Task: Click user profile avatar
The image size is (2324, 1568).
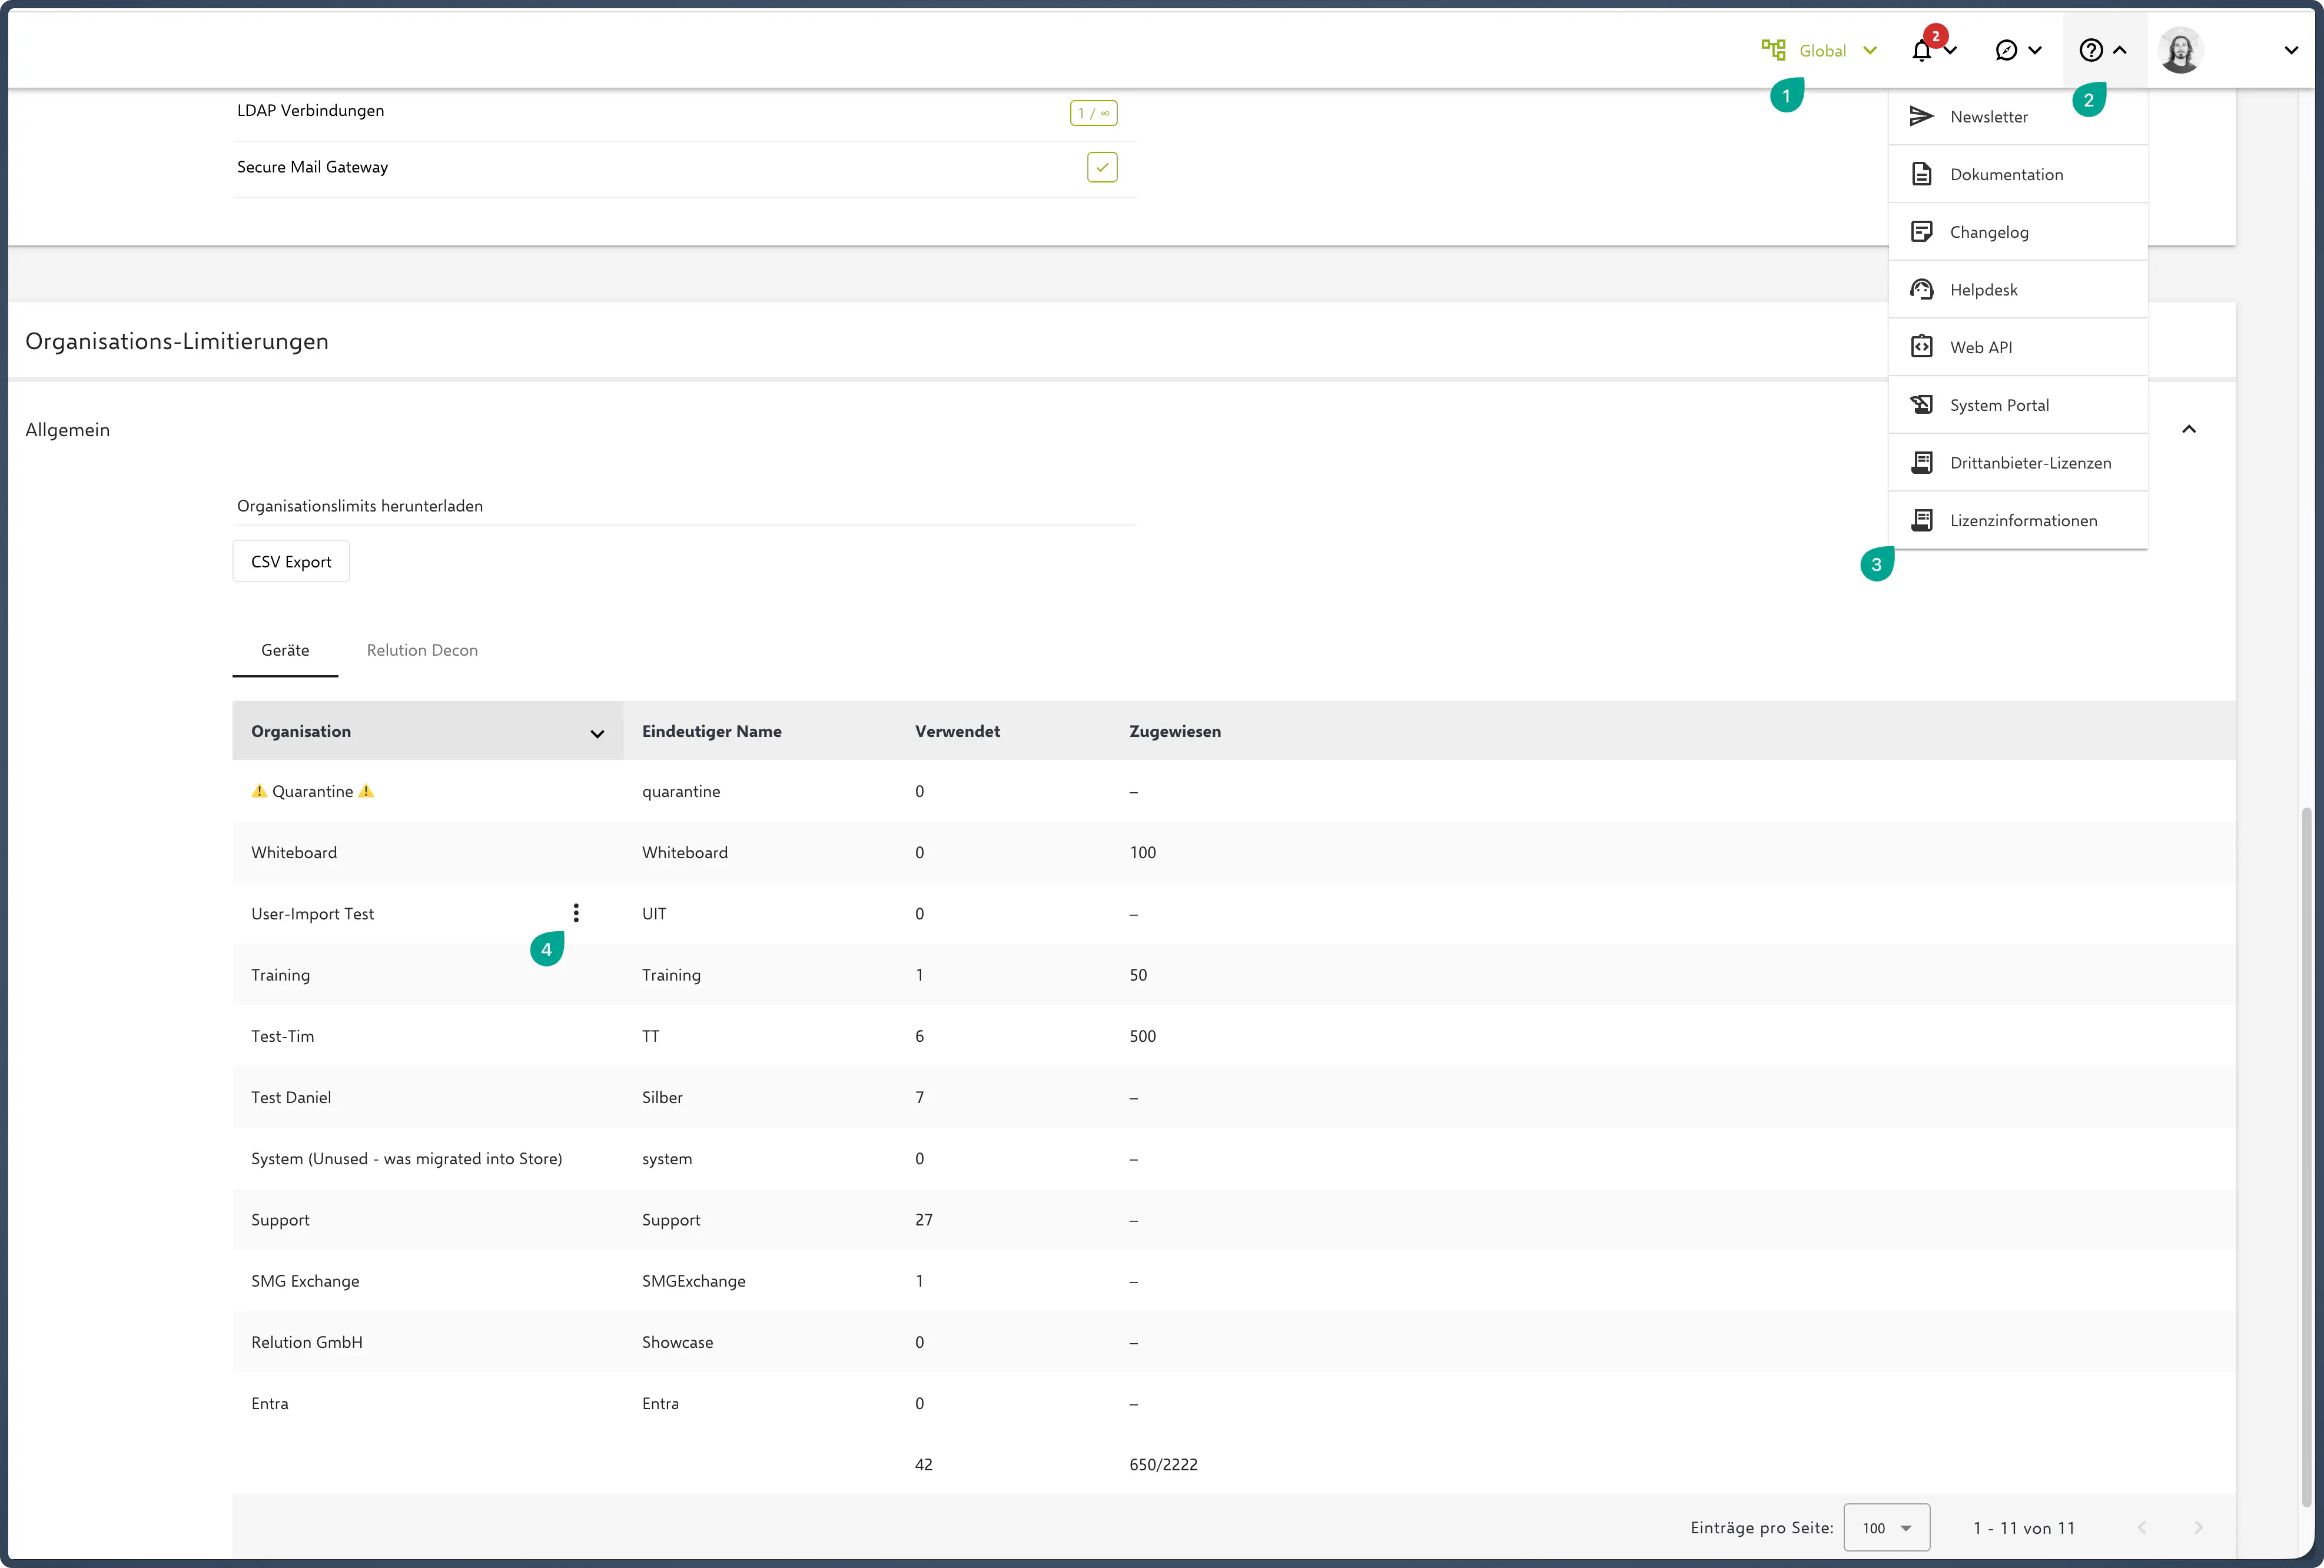Action: point(2180,51)
